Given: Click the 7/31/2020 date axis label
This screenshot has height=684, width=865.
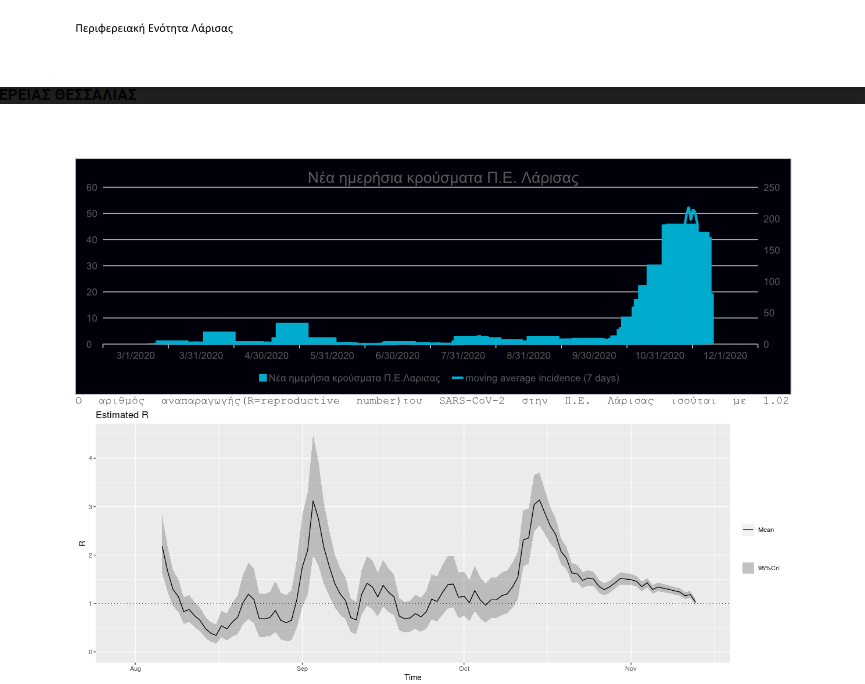Looking at the screenshot, I should click(x=463, y=356).
